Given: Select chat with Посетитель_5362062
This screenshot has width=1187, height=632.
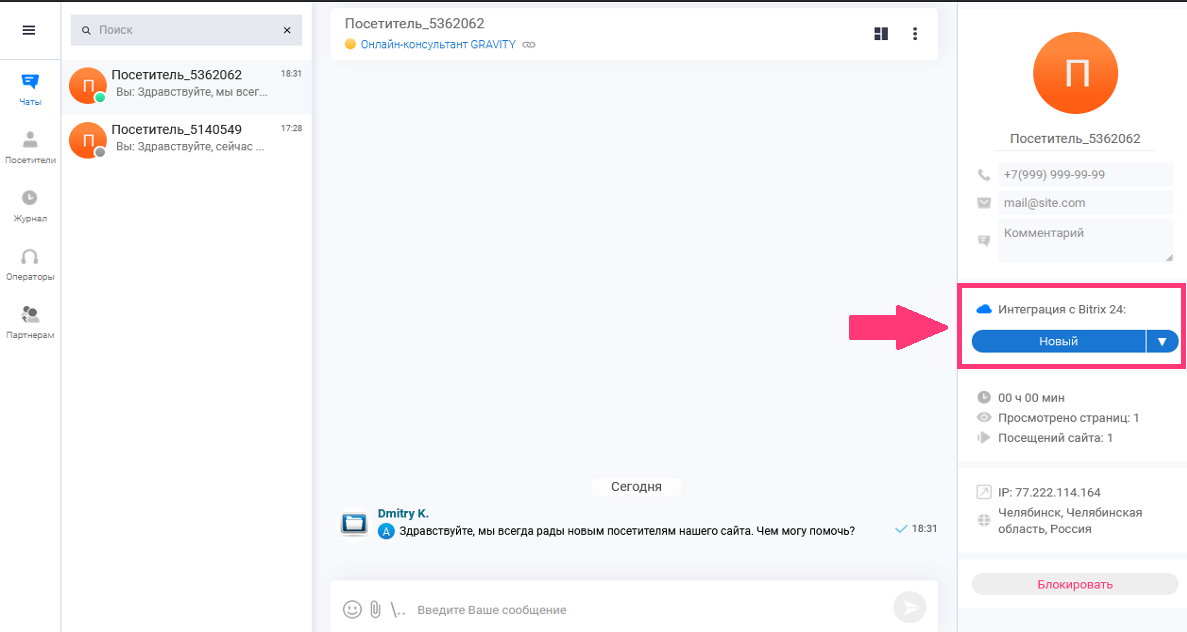Looking at the screenshot, I should point(186,84).
